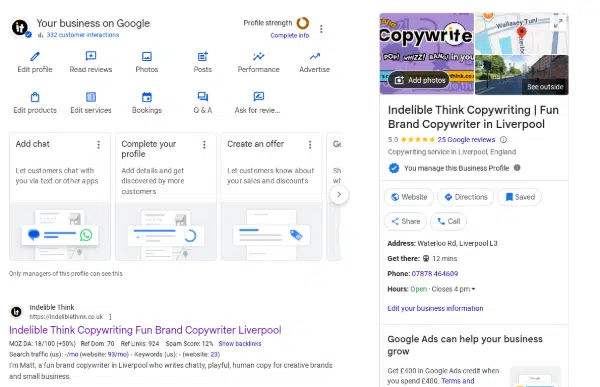The width and height of the screenshot is (600, 387).
Task: Open Edit products bag icon
Action: tap(35, 97)
